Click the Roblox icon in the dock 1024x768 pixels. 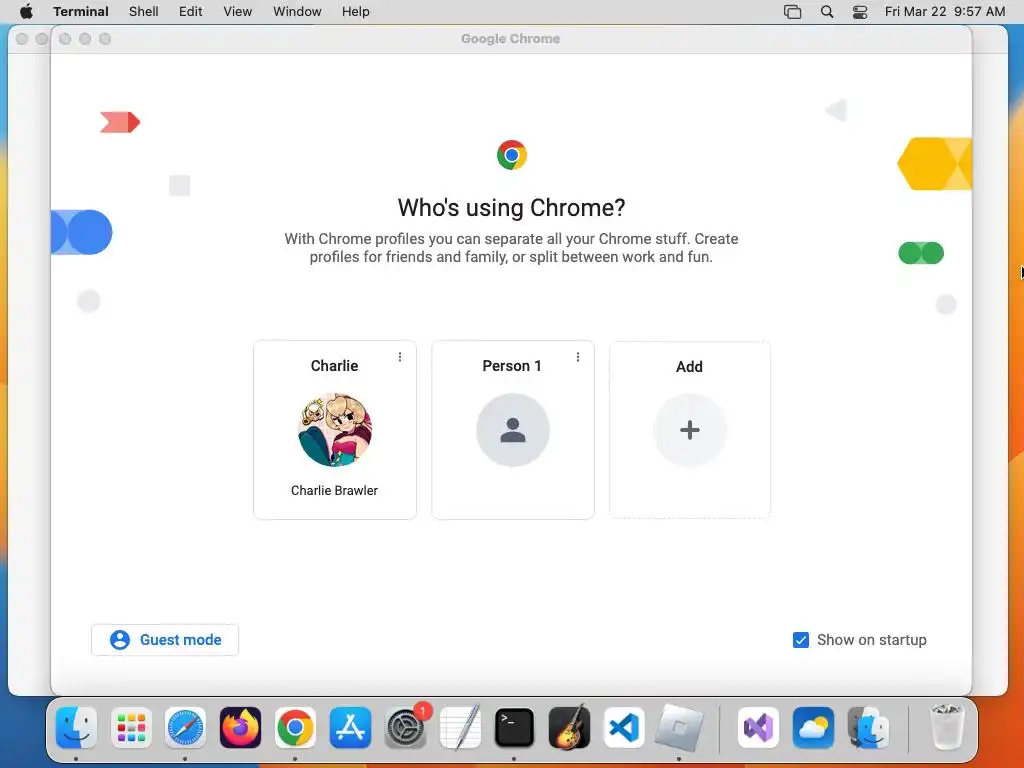point(679,728)
